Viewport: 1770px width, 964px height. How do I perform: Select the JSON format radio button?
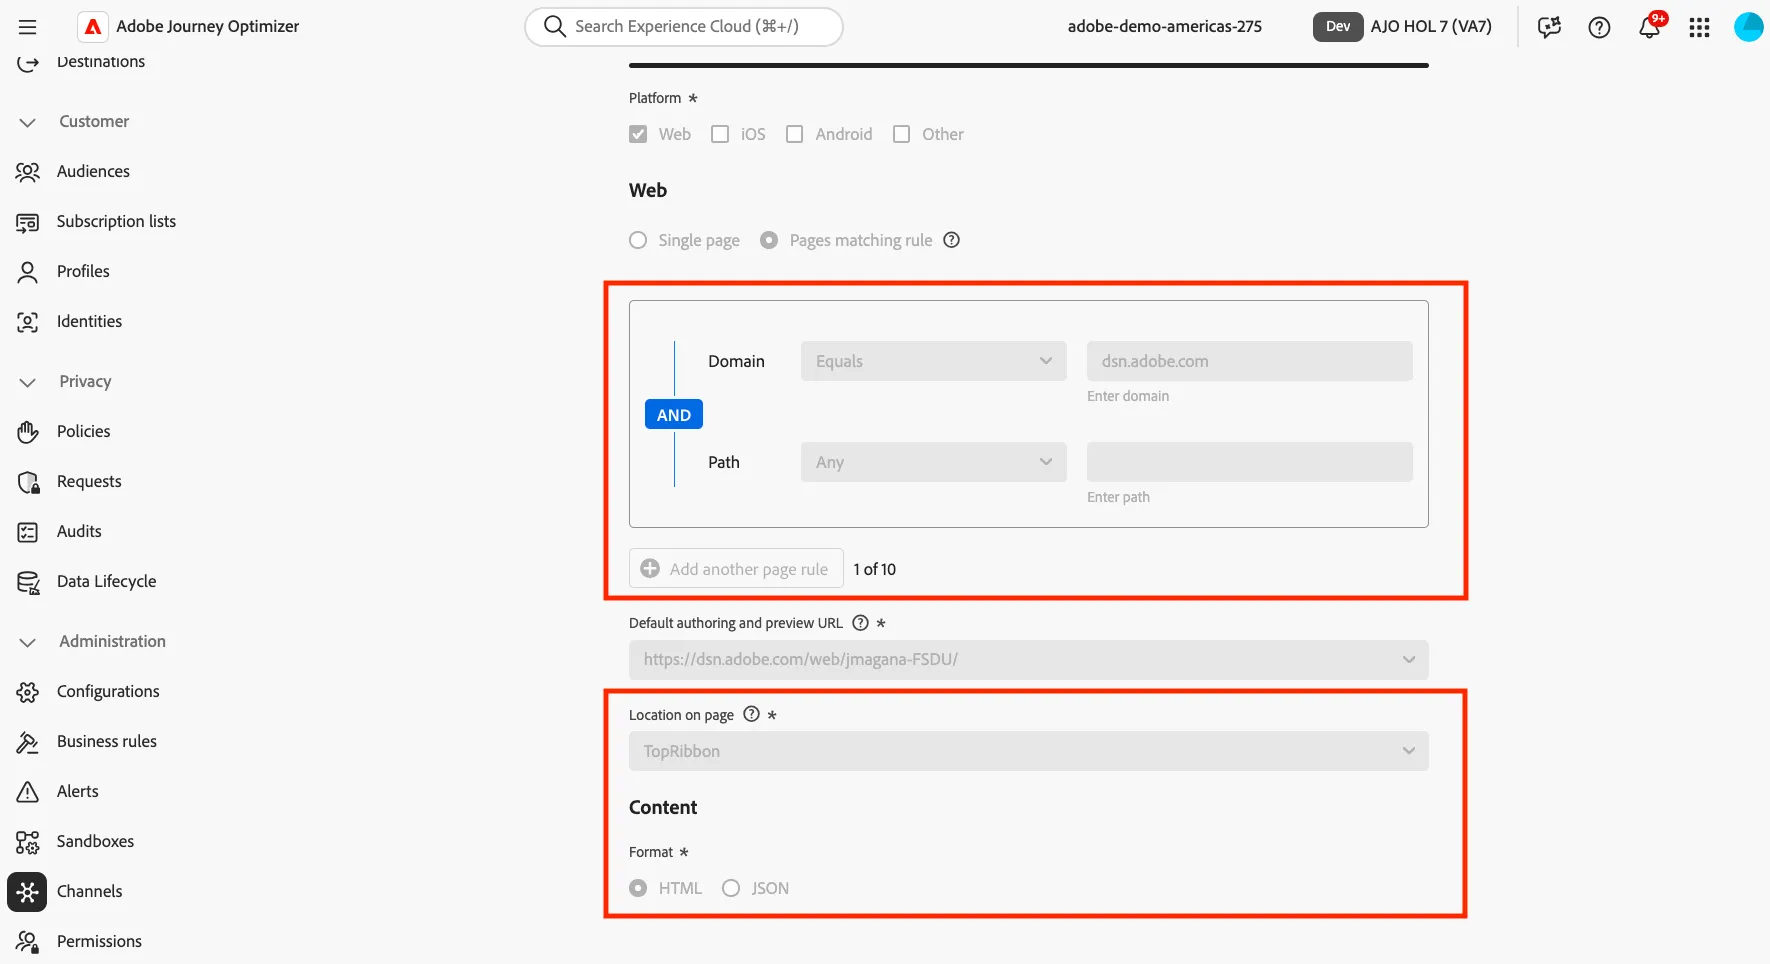[731, 888]
